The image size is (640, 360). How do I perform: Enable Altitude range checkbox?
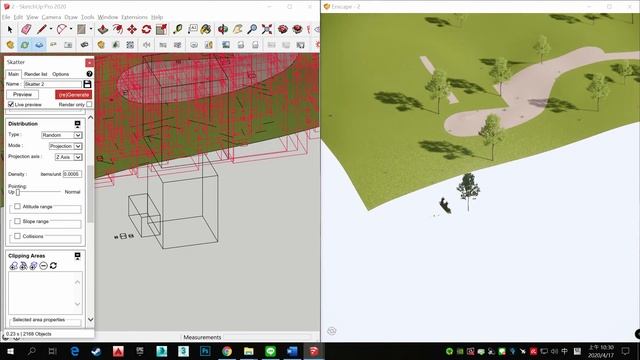[x=17, y=207]
